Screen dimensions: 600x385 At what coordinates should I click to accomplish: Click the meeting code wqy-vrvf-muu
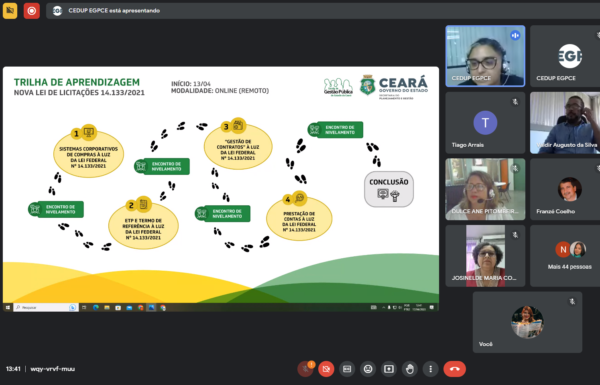click(x=53, y=369)
